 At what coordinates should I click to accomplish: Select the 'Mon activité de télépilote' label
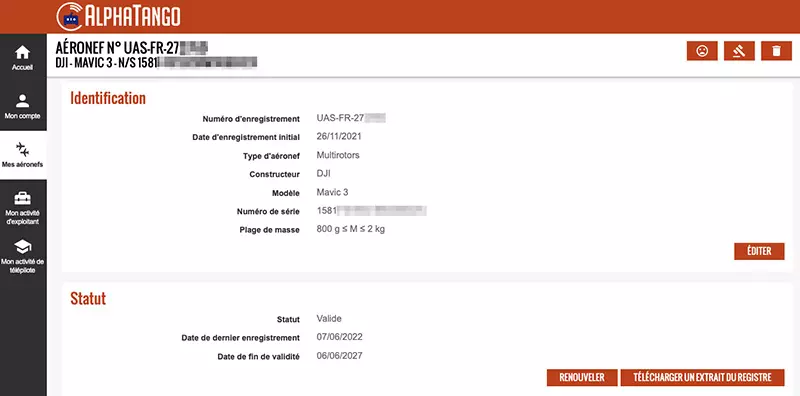22,266
